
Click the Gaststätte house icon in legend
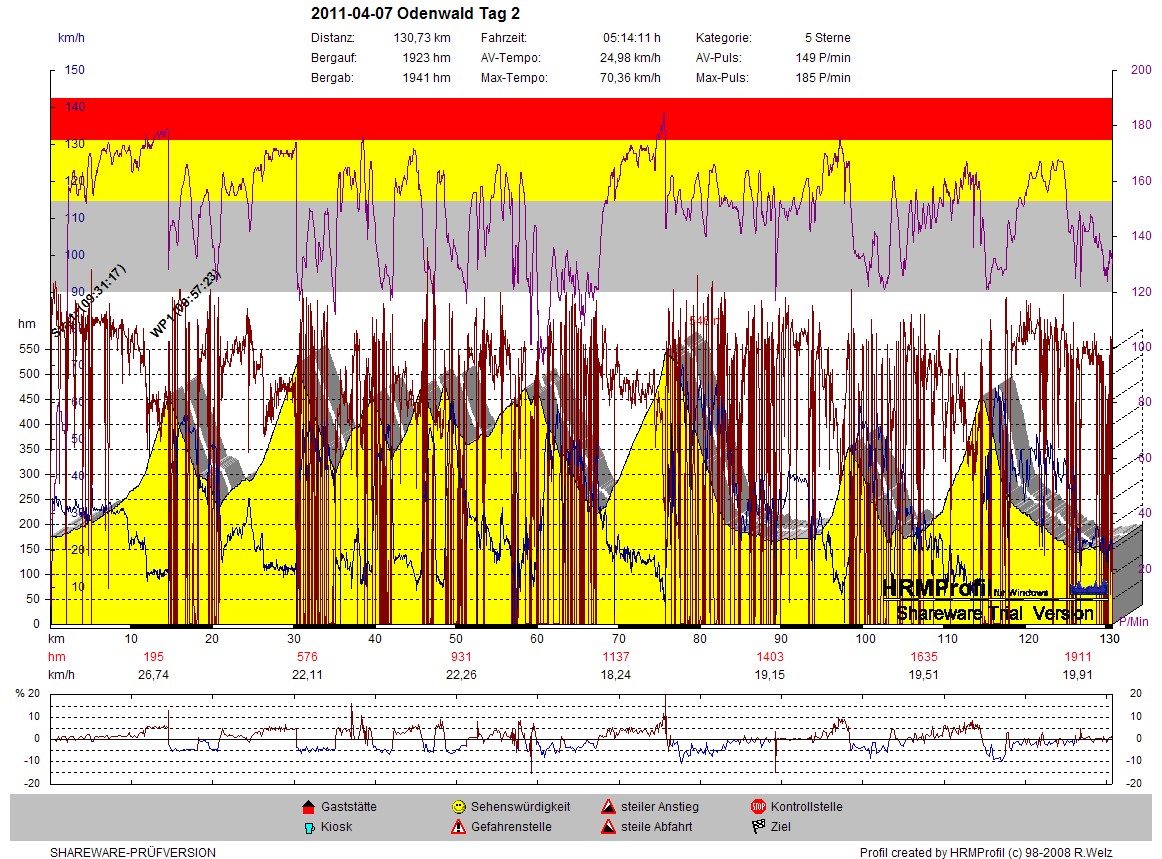click(x=308, y=807)
